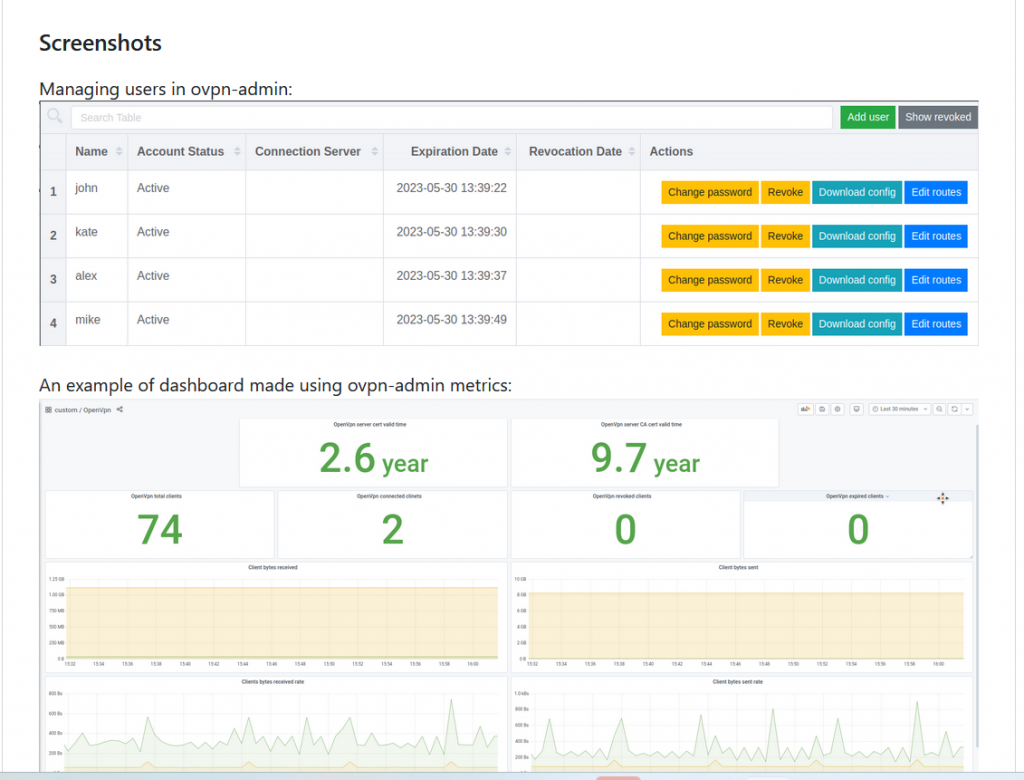Click the zoom out time range icon

pos(940,409)
